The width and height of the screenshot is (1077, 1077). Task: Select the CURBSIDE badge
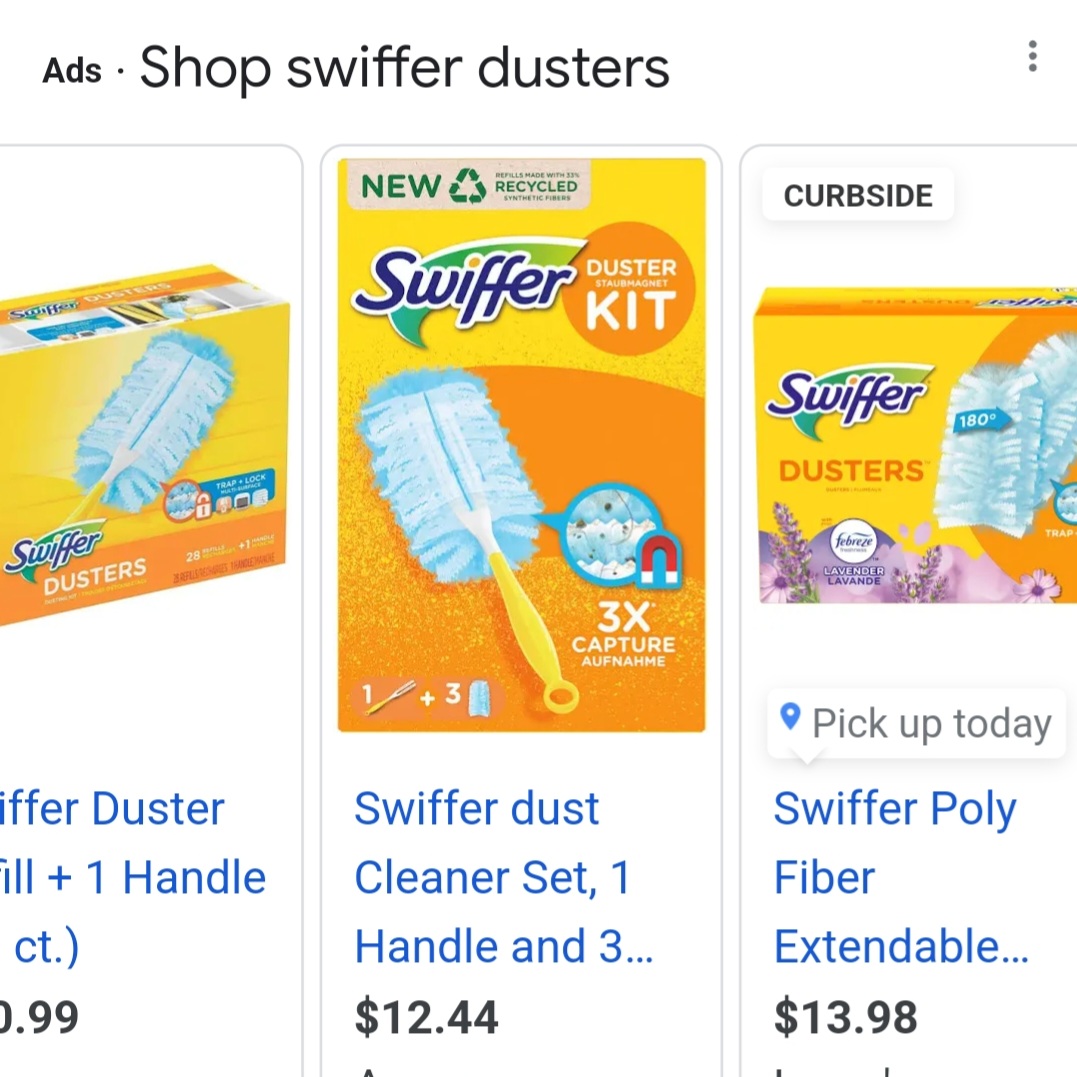coord(858,195)
